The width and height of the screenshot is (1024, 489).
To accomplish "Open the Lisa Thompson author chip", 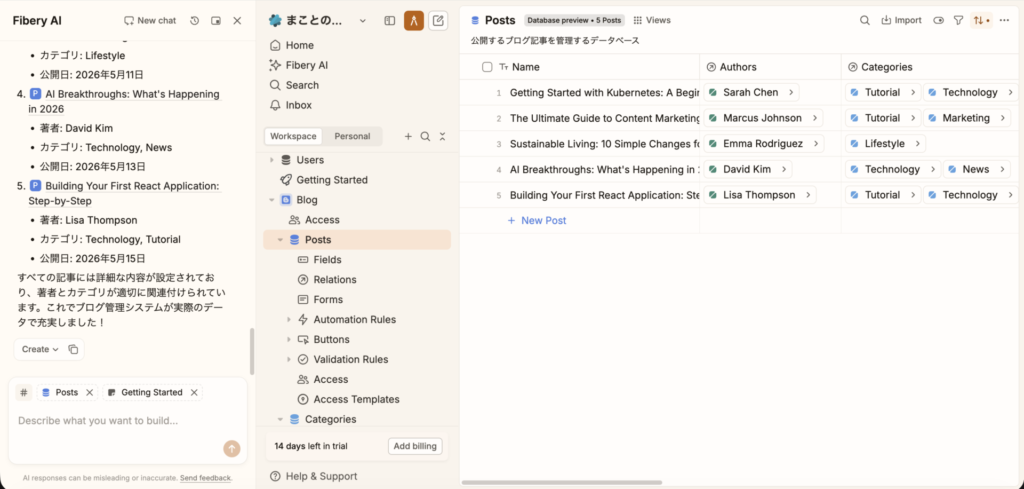I will [x=760, y=195].
